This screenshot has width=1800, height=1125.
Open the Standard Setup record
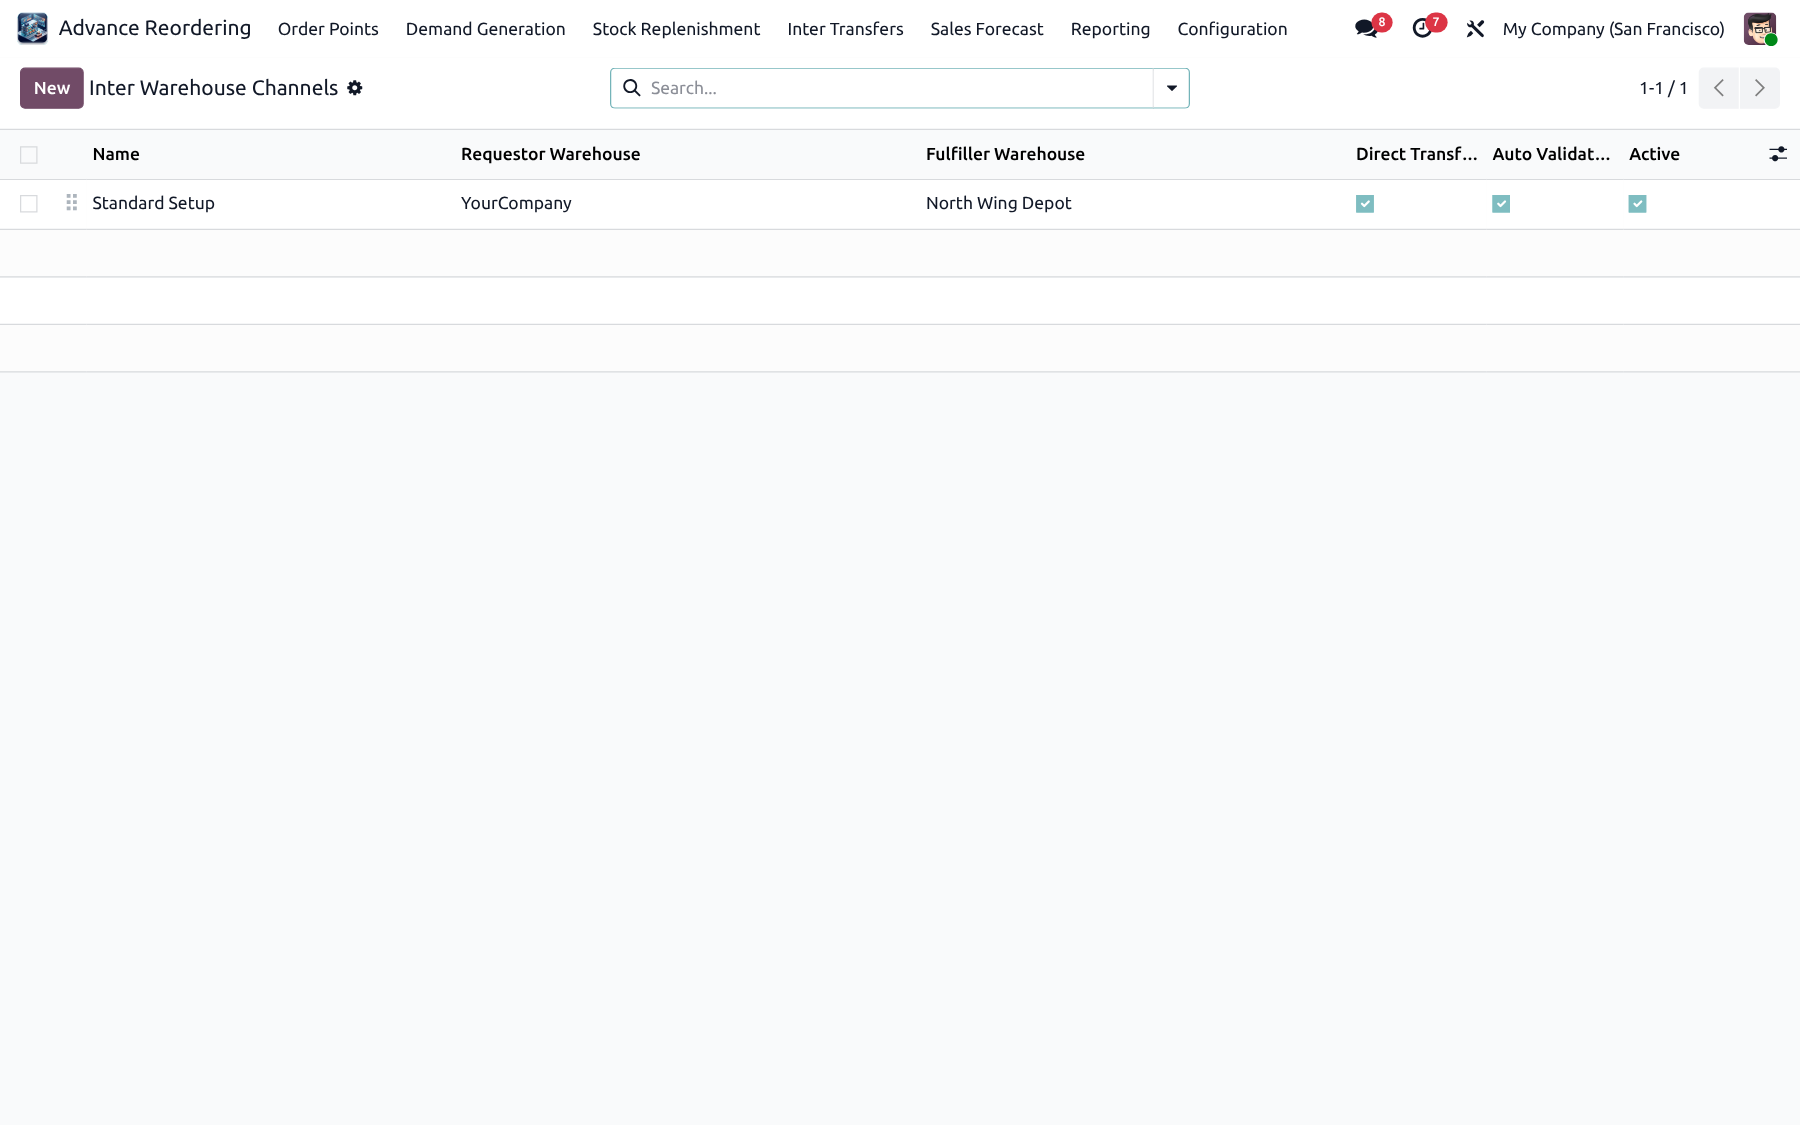coord(153,203)
